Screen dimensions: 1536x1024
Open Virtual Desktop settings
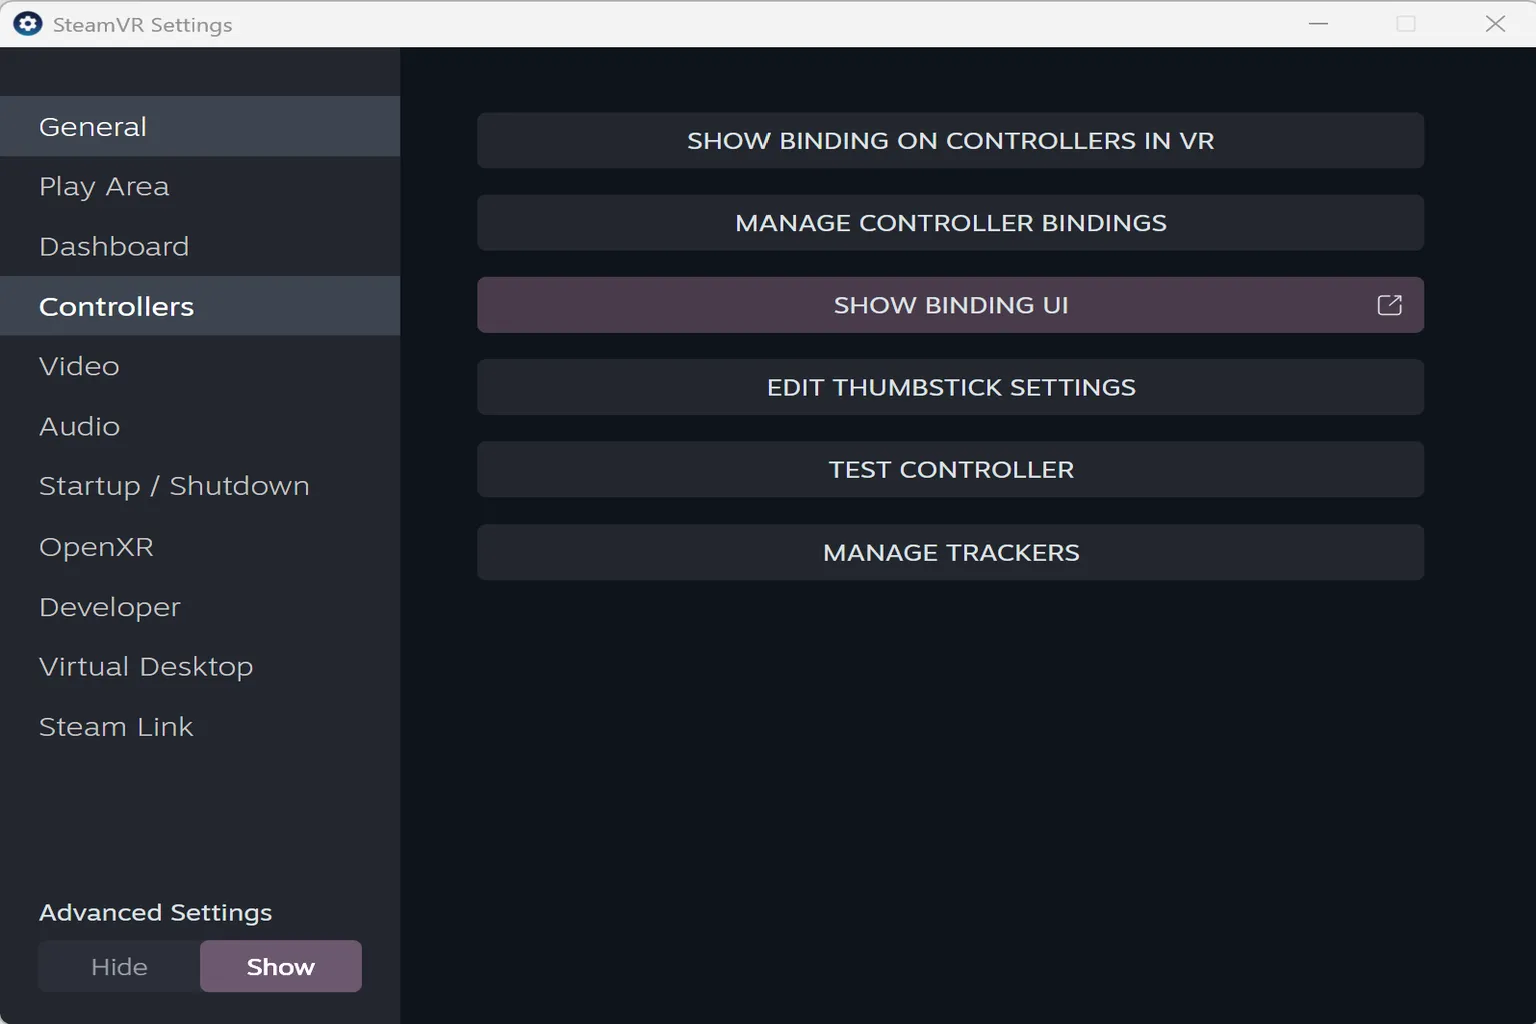(x=200, y=667)
